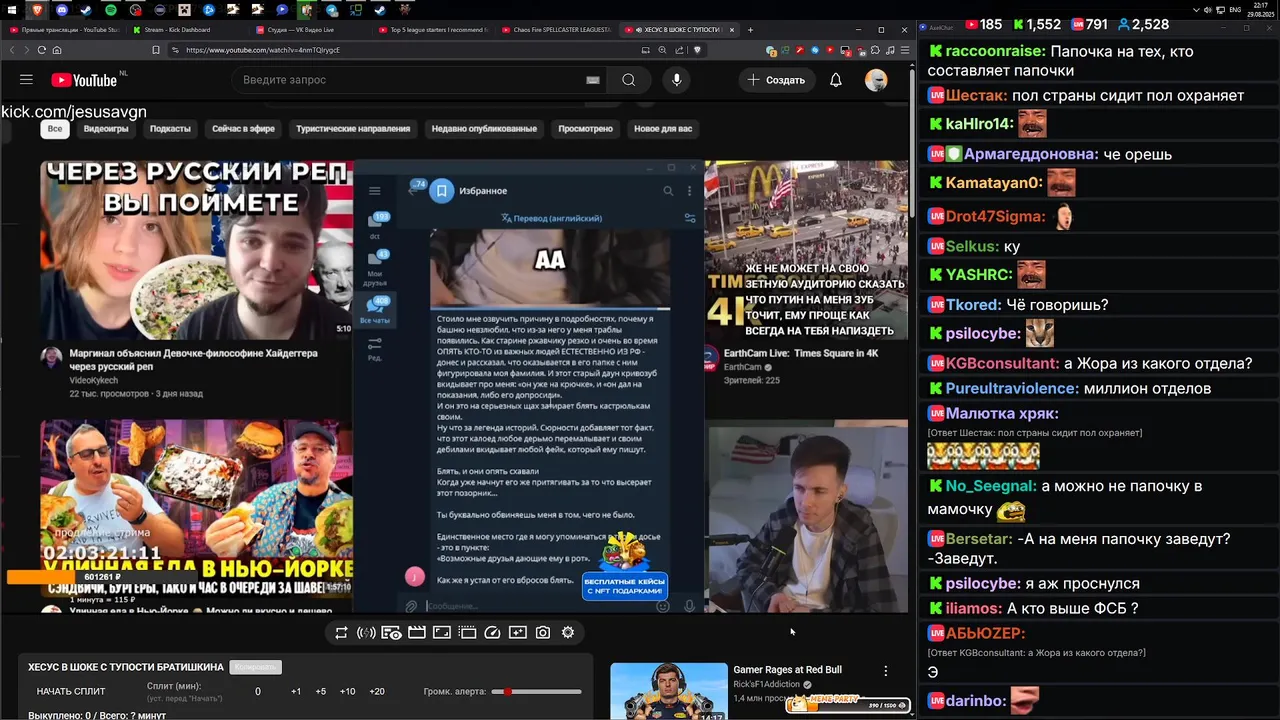The image size is (1280, 720).
Task: Click the playlist eye icon in toolbar
Action: 391,632
